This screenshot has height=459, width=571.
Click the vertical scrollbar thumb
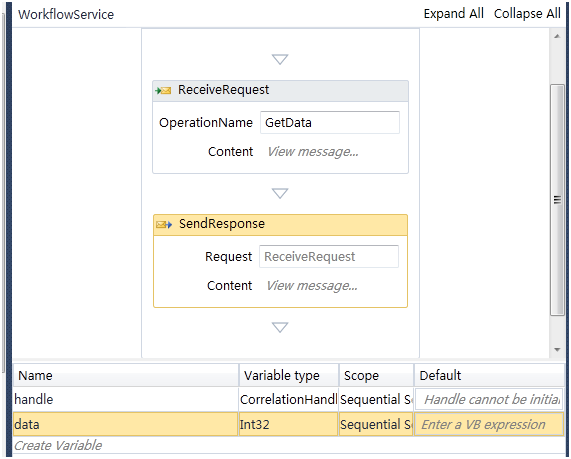coord(557,200)
